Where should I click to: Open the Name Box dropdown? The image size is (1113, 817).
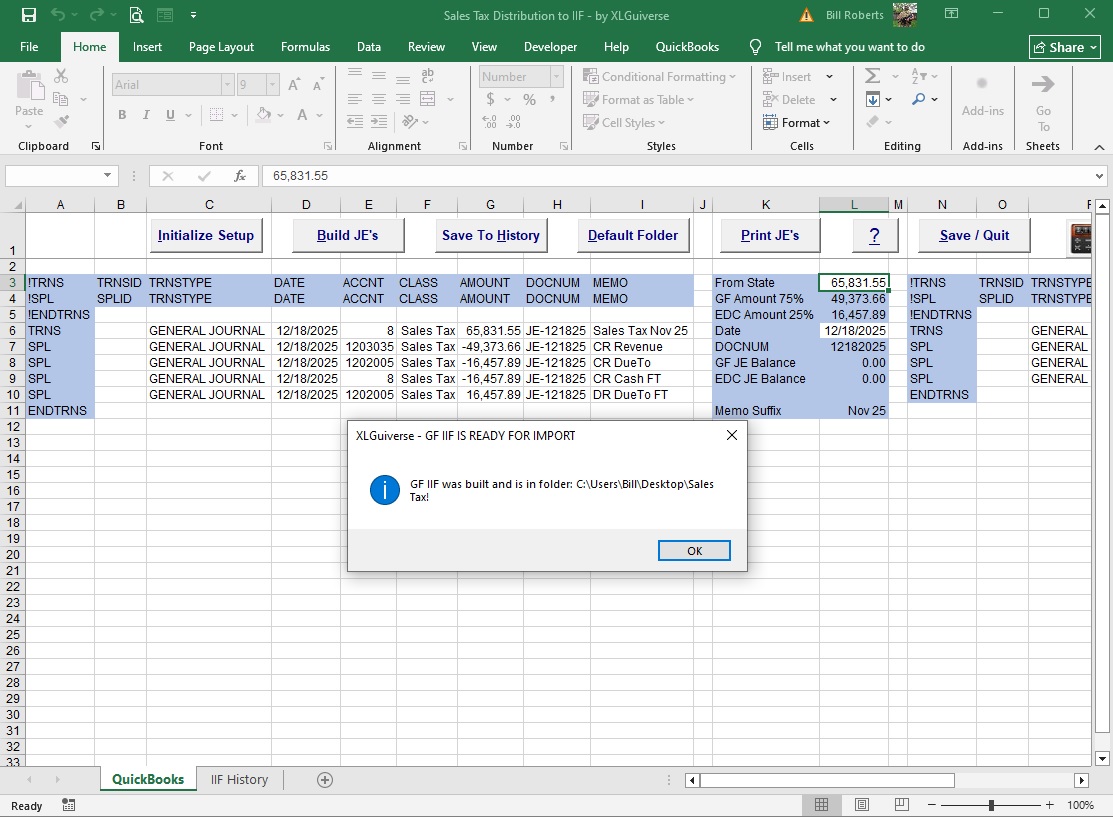pos(109,176)
